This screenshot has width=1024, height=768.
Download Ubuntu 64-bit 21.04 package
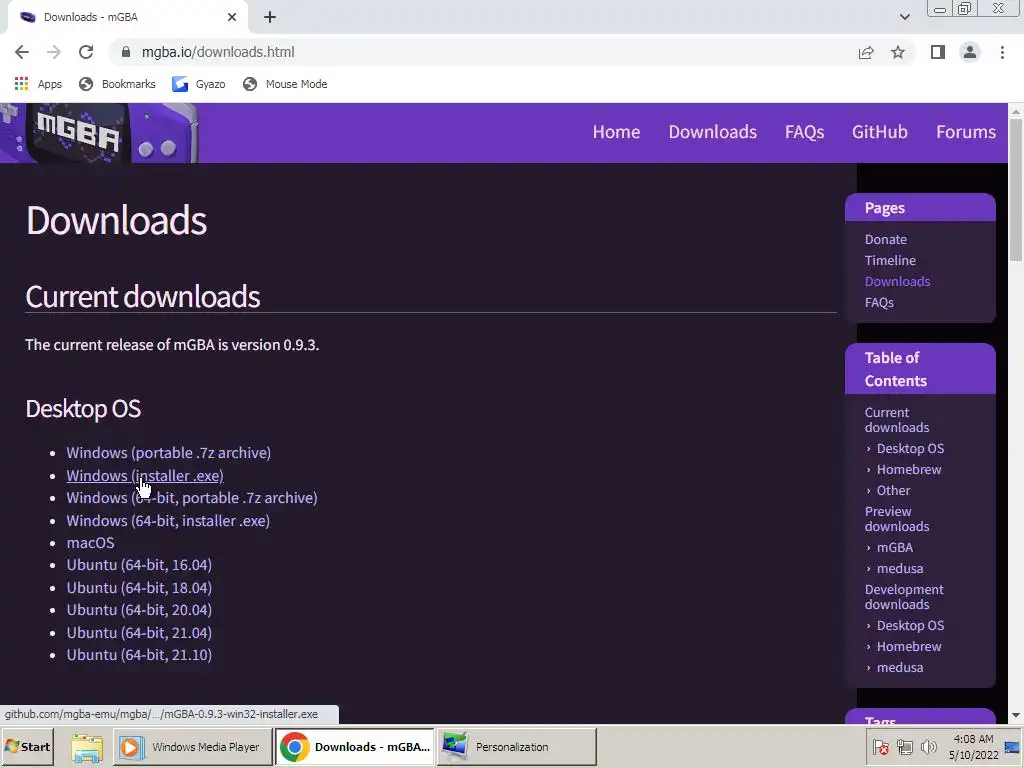click(139, 633)
